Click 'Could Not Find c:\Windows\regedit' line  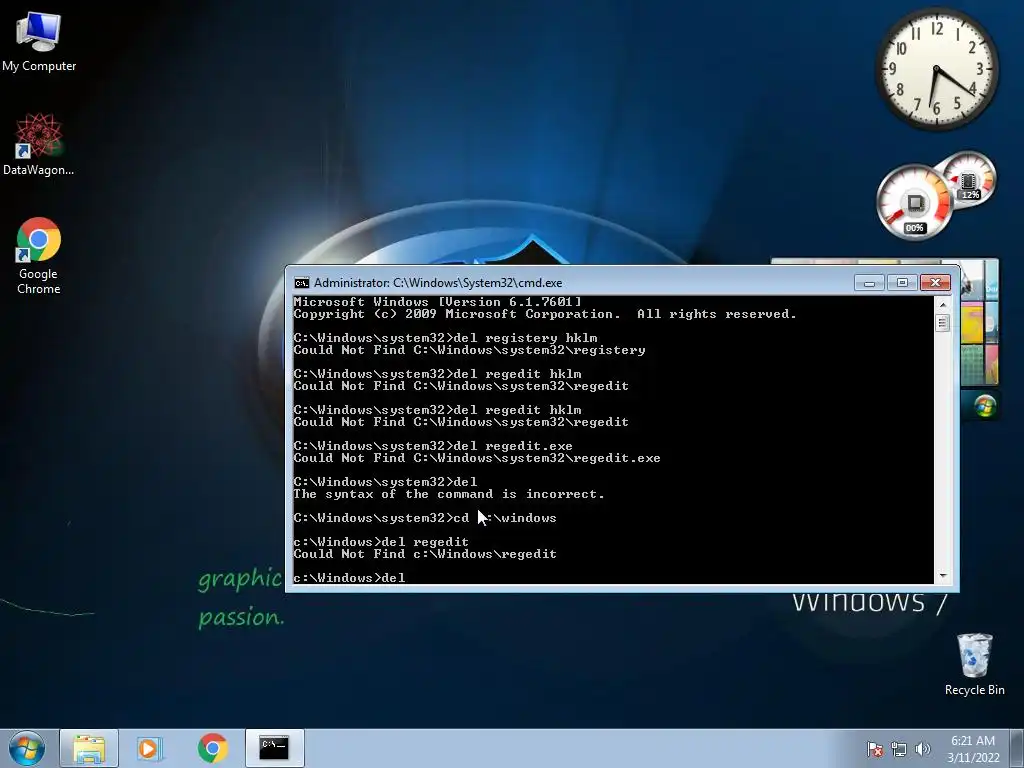pos(425,554)
